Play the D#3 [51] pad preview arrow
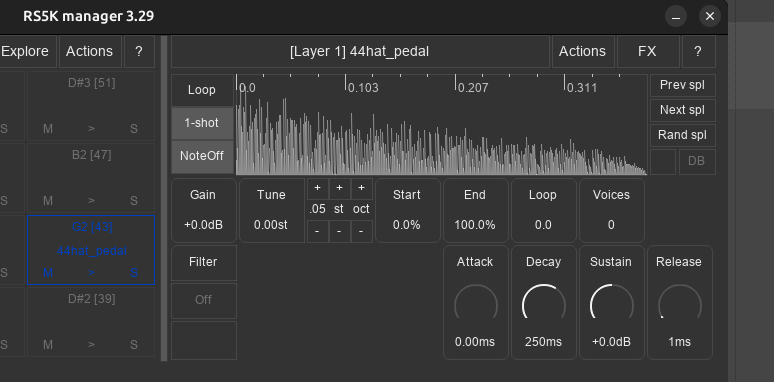The image size is (774, 382). (91, 129)
